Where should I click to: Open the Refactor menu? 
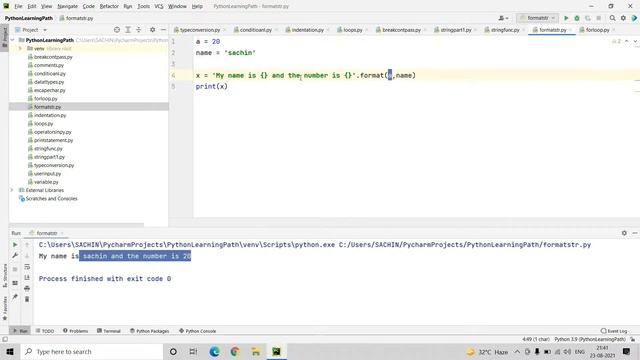[x=109, y=6]
